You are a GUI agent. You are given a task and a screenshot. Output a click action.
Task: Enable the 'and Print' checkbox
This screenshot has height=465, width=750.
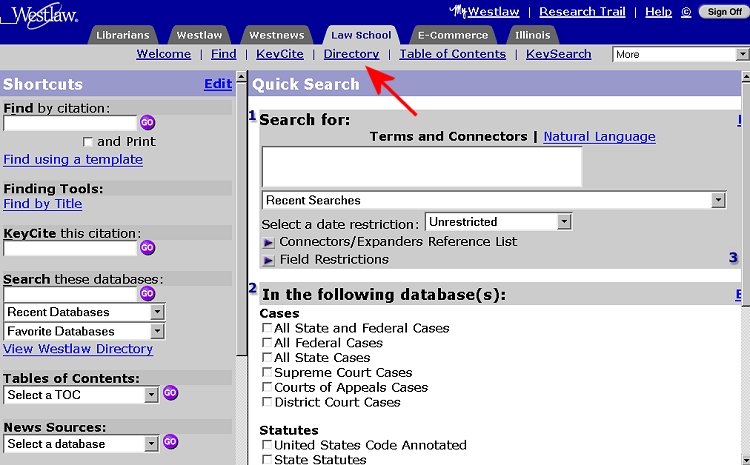[x=88, y=142]
